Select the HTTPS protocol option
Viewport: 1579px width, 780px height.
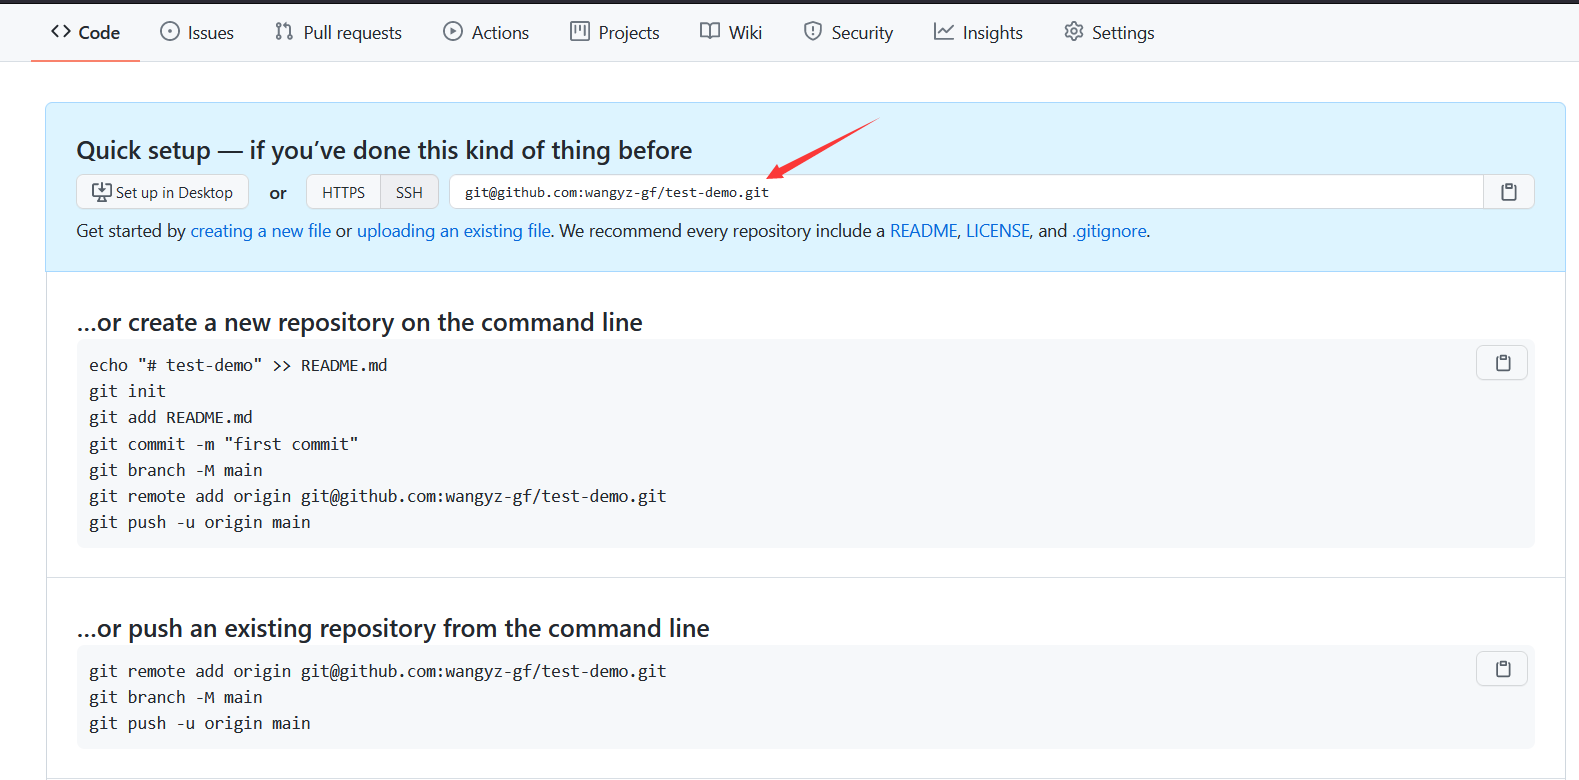click(343, 192)
